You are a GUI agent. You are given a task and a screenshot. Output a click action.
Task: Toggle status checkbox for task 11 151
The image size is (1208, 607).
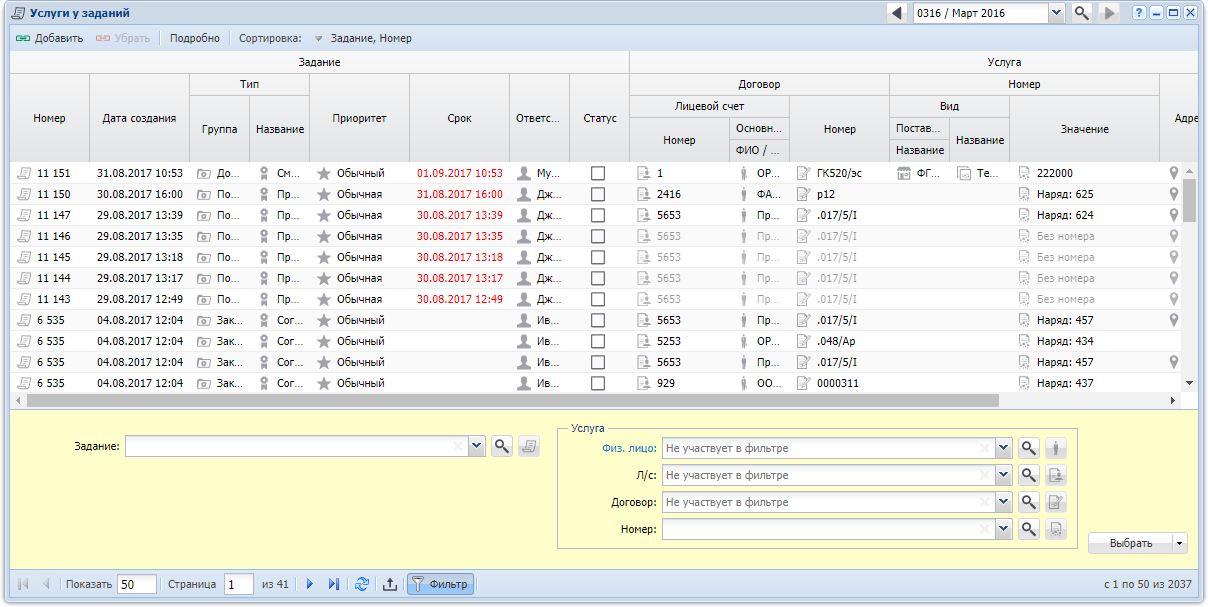pos(598,173)
